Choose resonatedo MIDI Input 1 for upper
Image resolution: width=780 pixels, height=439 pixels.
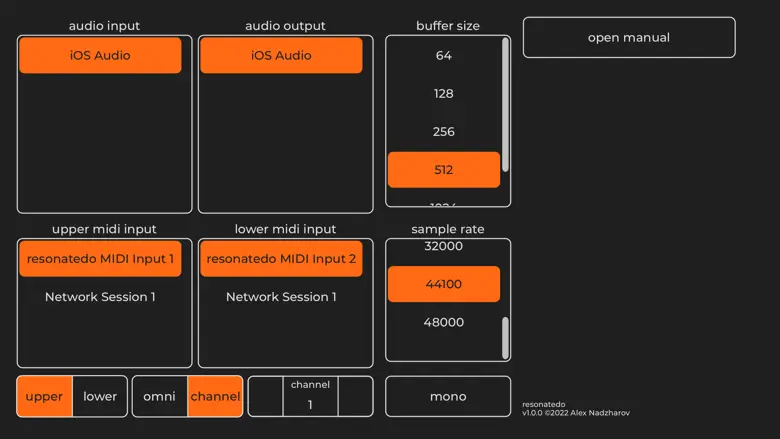click(100, 259)
